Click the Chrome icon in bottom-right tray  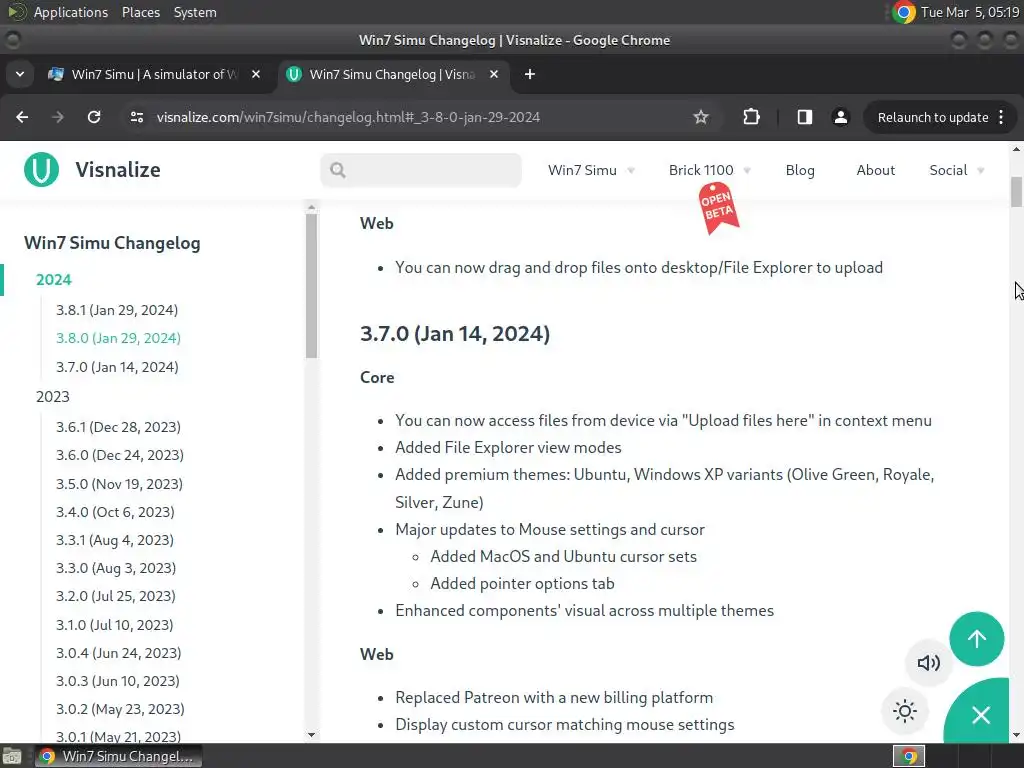(x=908, y=756)
